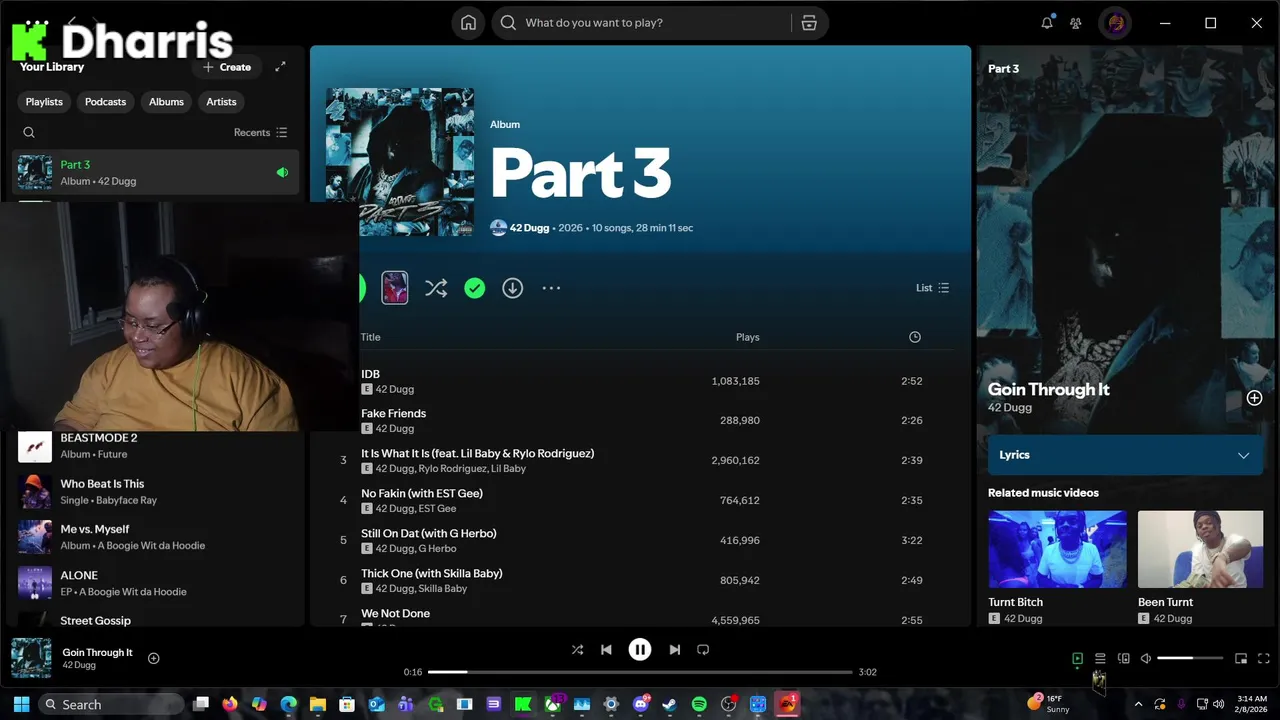The height and width of the screenshot is (720, 1280).
Task: Open Microsoft Edge from the taskbar
Action: pos(289,704)
